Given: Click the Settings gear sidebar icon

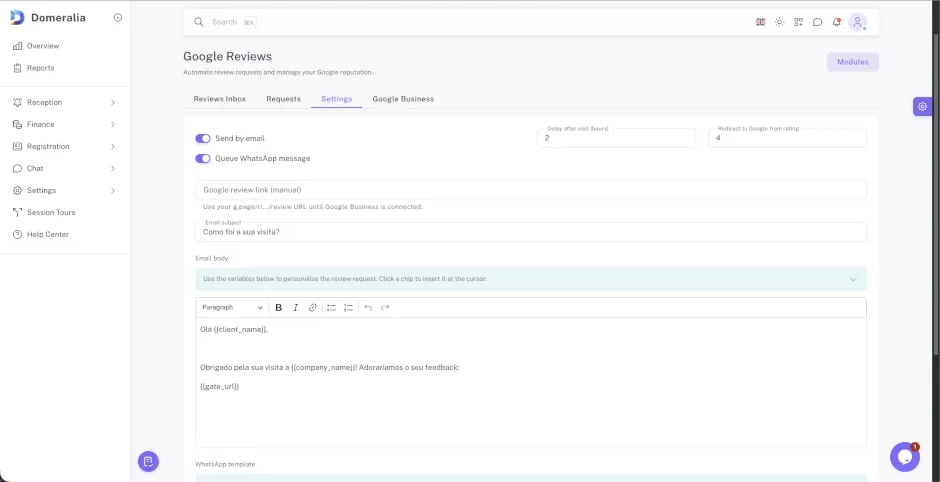Looking at the screenshot, I should point(17,191).
